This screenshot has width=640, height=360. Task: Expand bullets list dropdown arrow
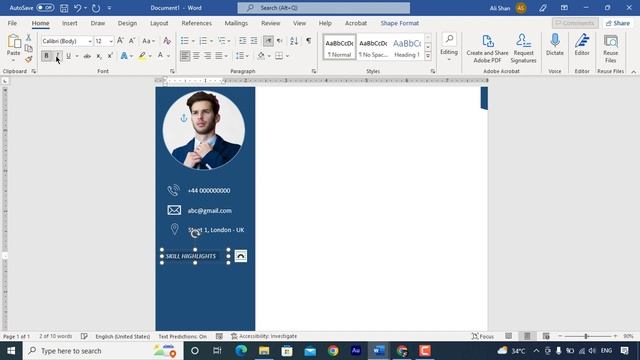[193, 41]
